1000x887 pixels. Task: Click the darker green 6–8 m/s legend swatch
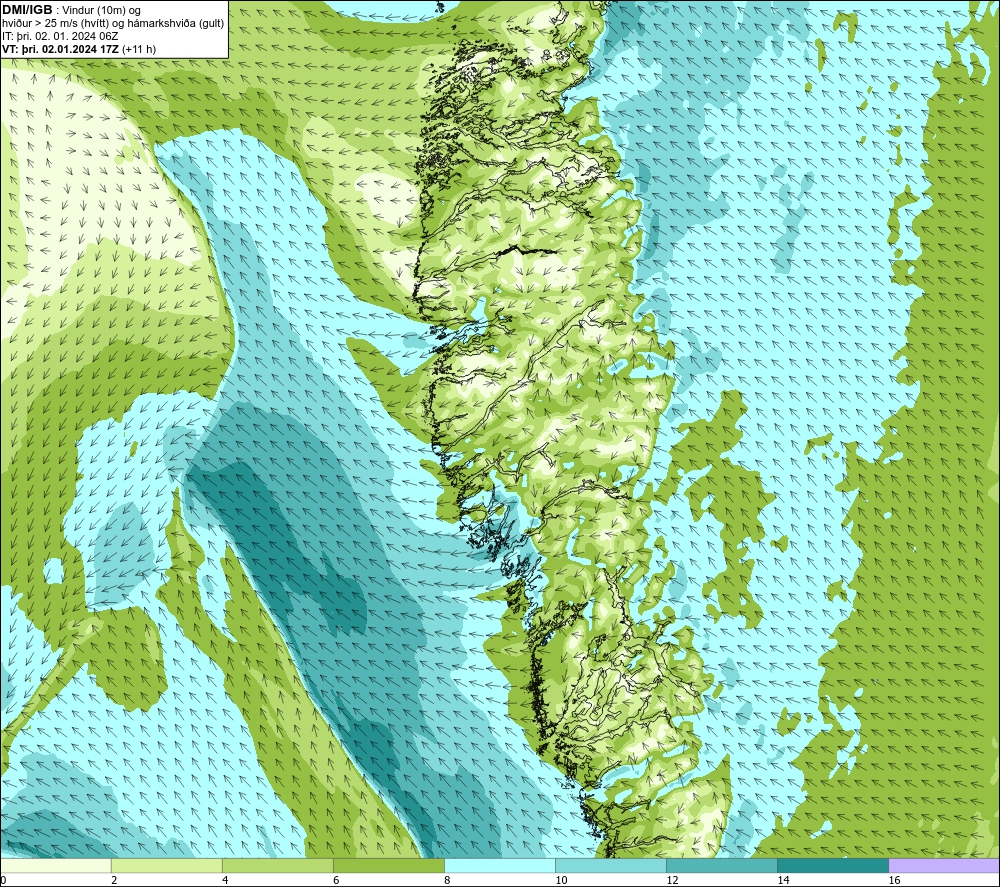(x=388, y=865)
